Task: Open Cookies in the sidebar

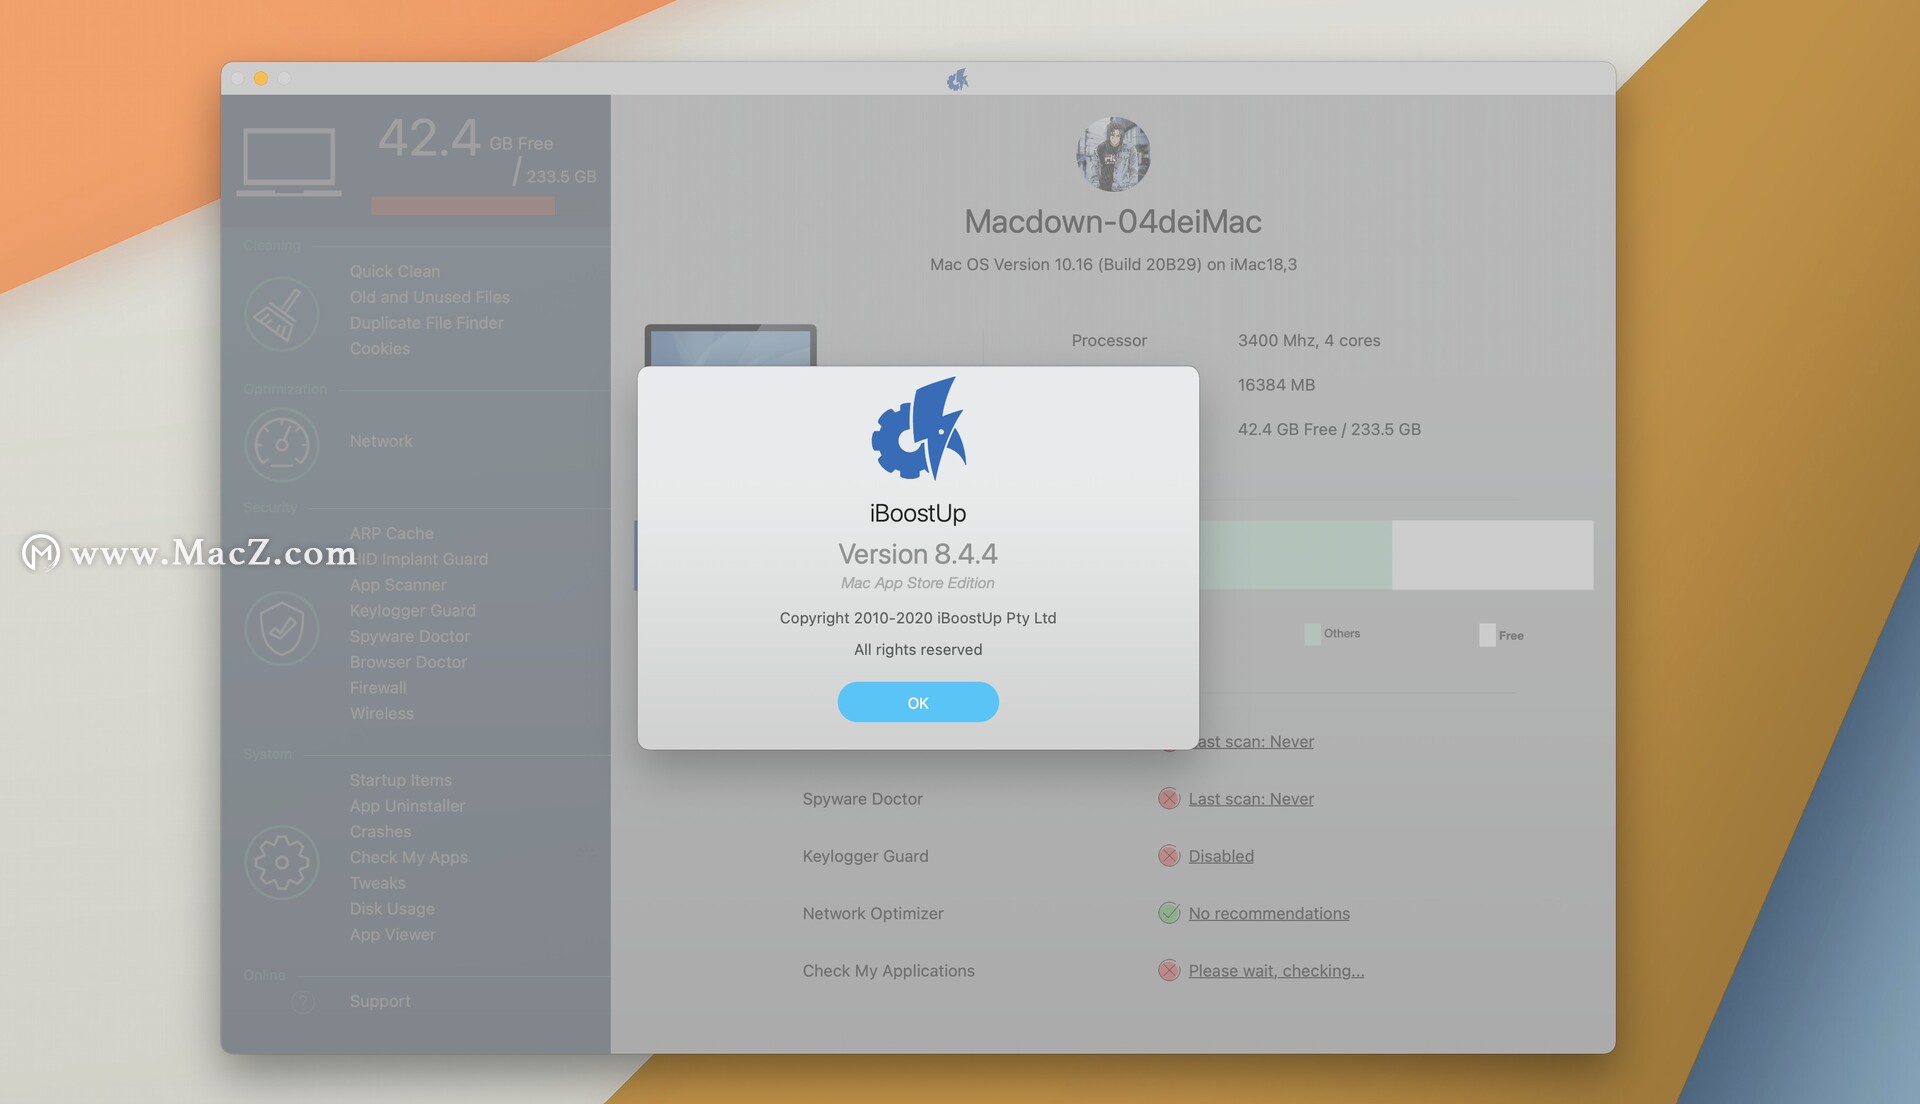Action: click(379, 349)
